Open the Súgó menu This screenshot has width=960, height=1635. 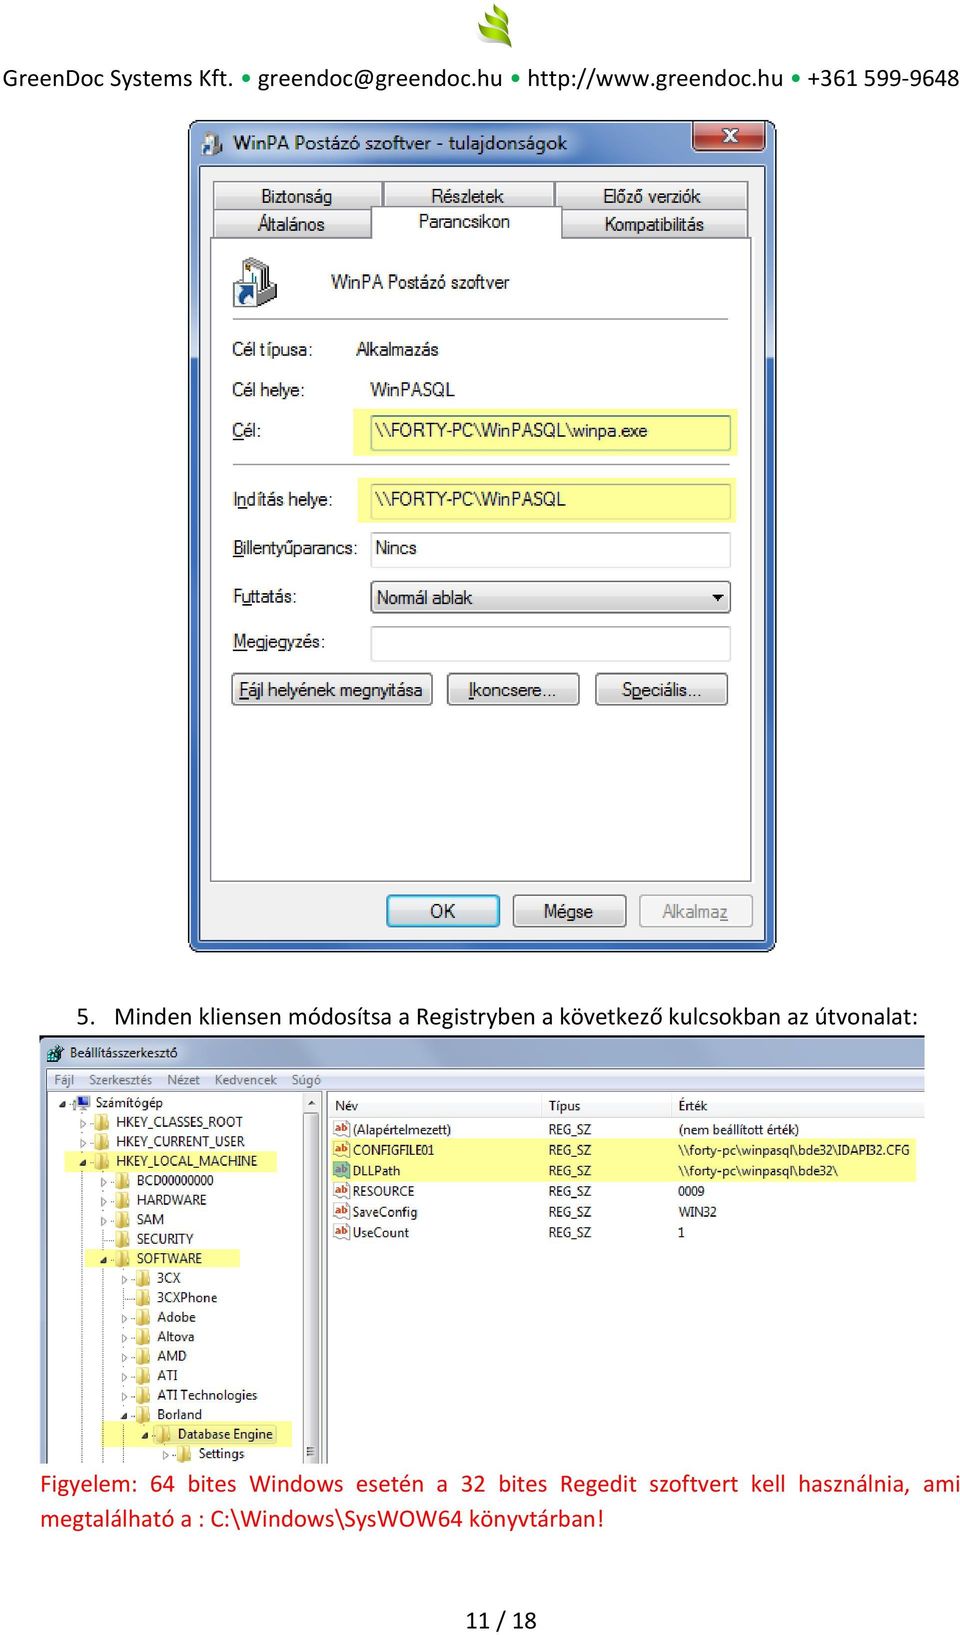click(x=306, y=1080)
